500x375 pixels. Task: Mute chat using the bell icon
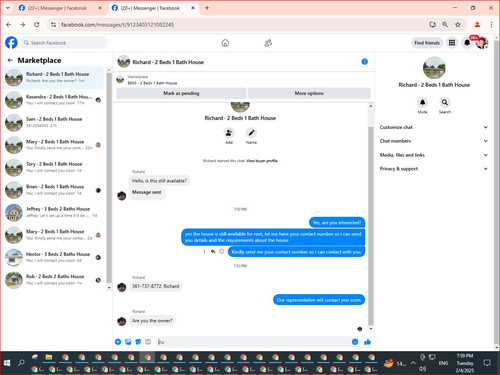(422, 102)
